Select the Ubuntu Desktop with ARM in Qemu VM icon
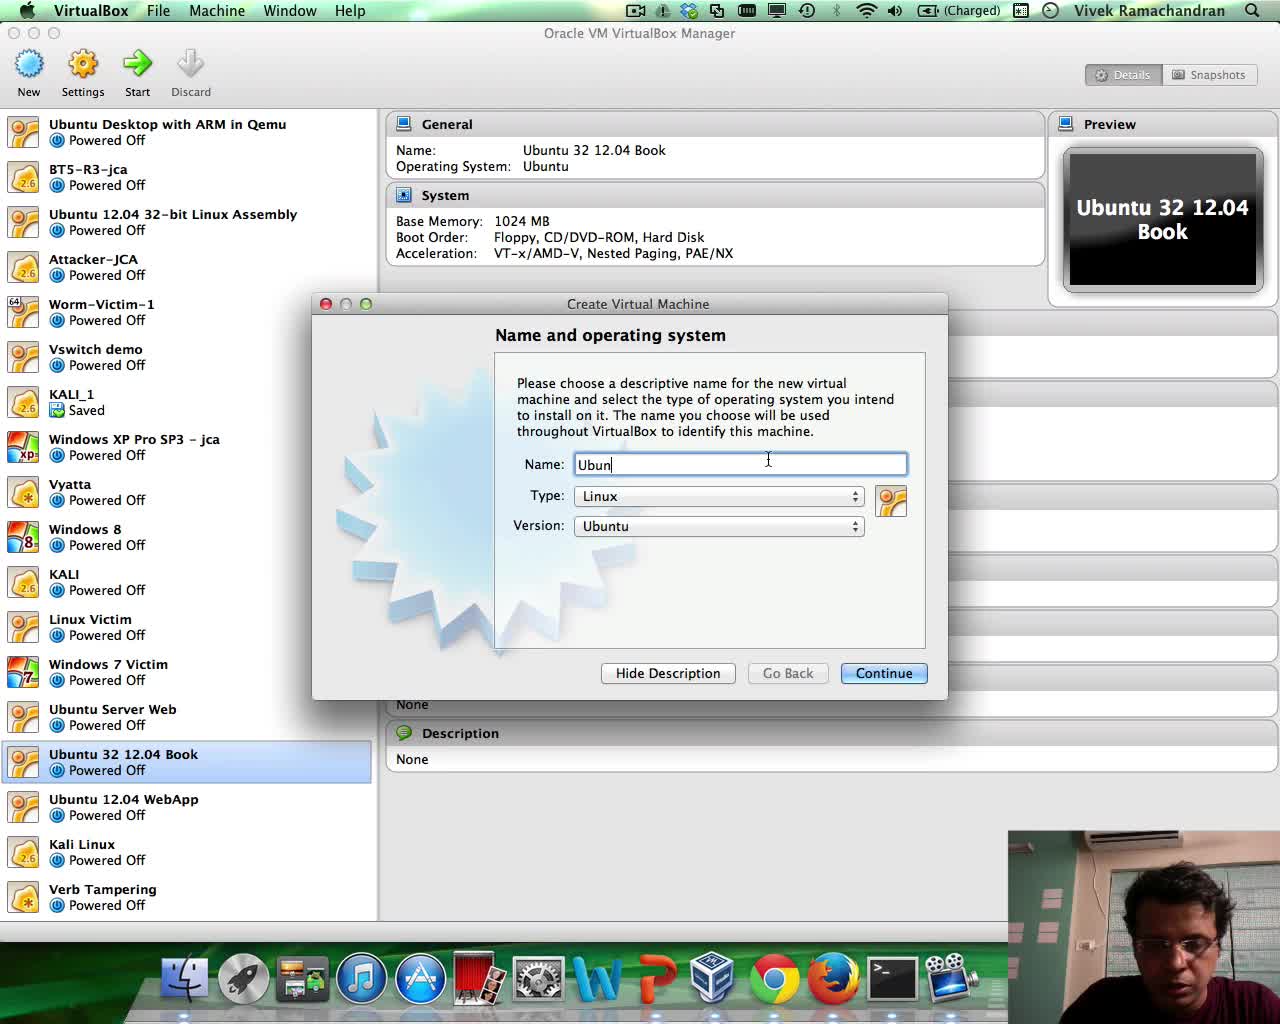 pos(23,132)
